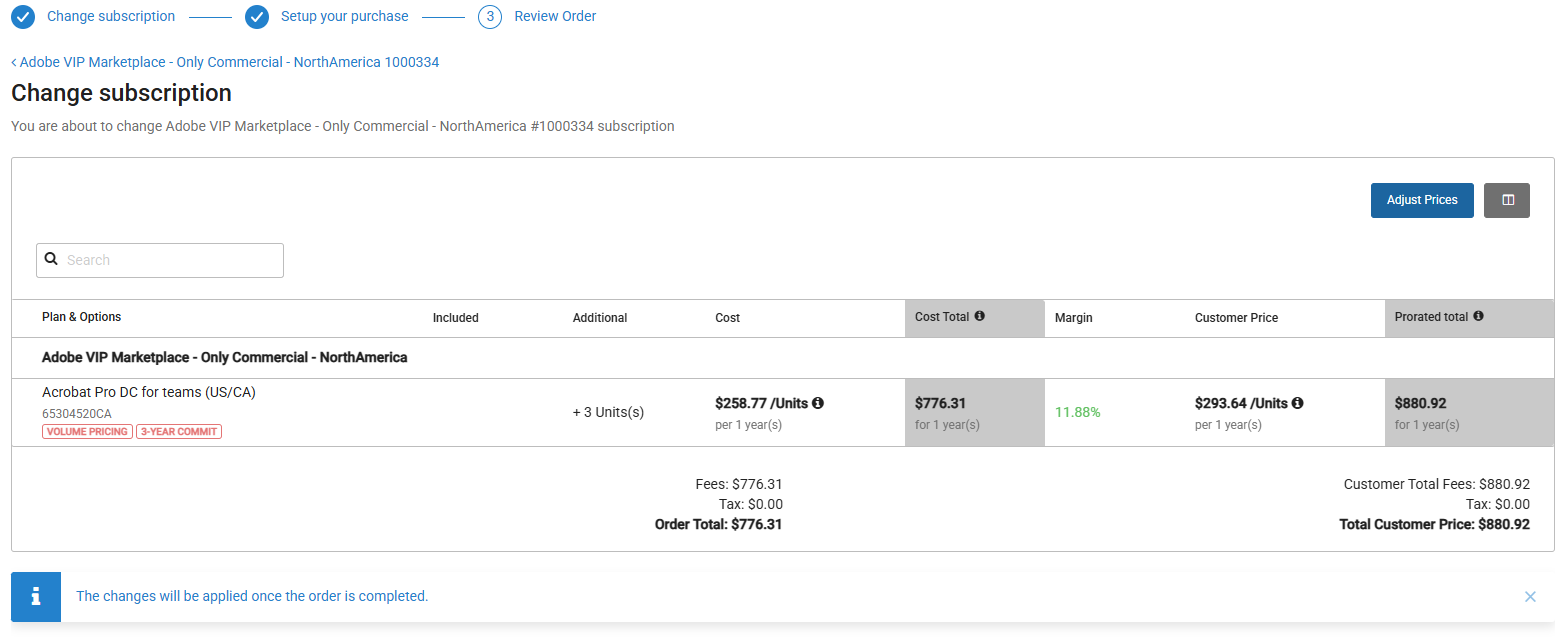Open the Setup your purchase step
Viewport: 1568px width, 640px height.
click(344, 16)
